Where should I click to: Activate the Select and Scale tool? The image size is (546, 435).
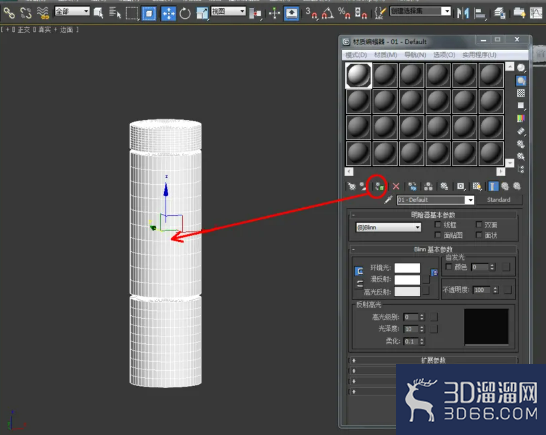coord(202,13)
